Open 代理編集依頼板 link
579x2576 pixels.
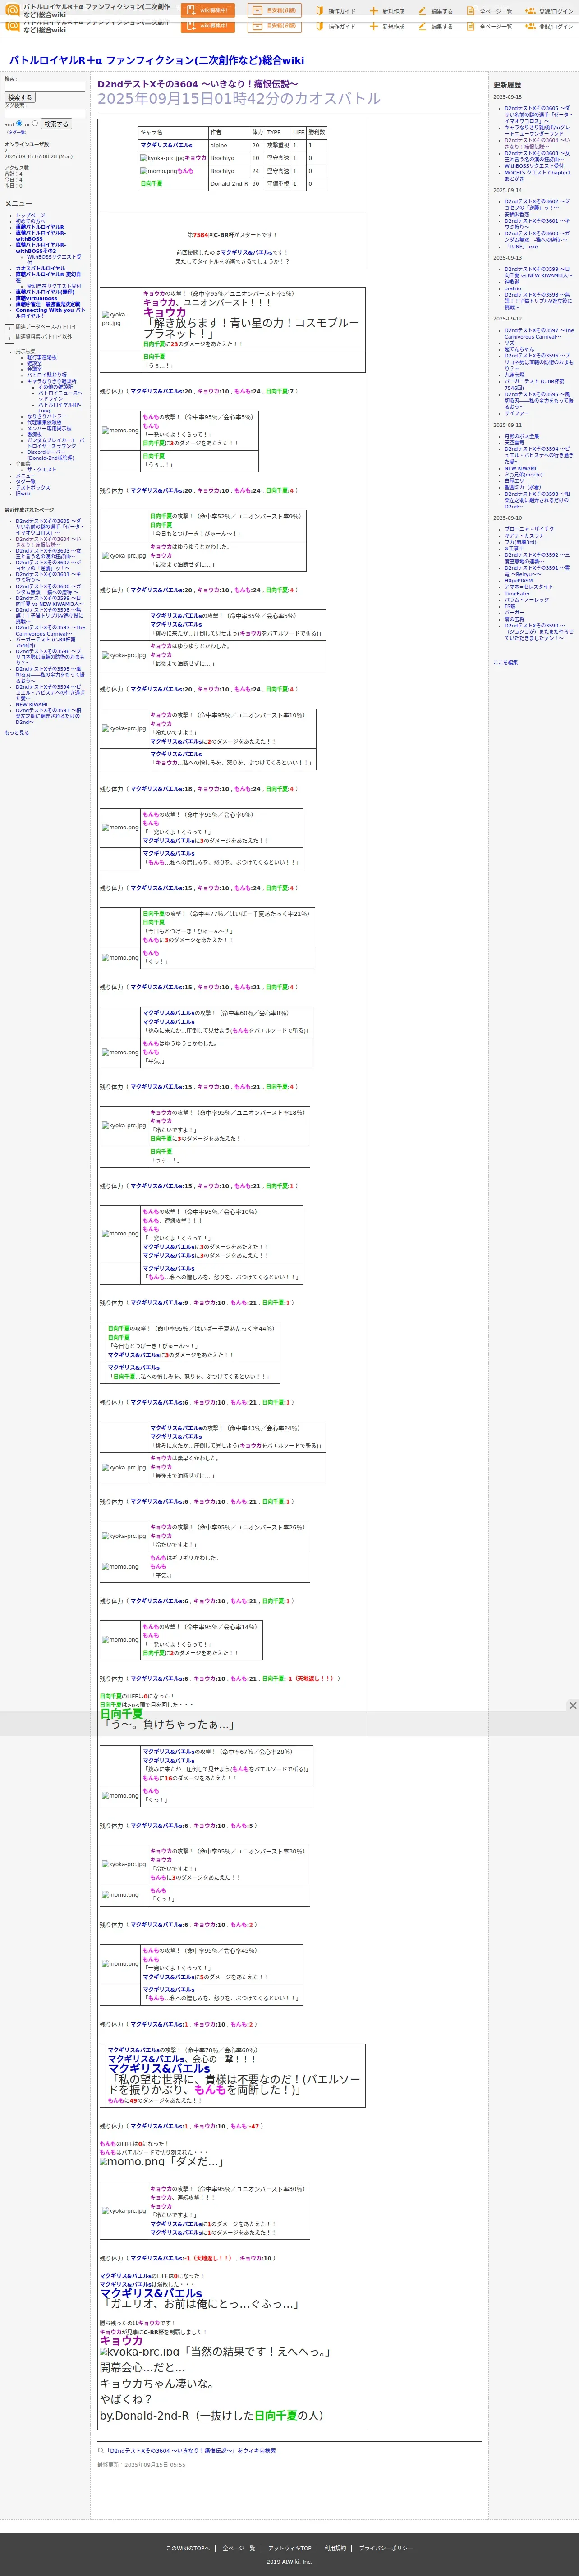[x=44, y=422]
